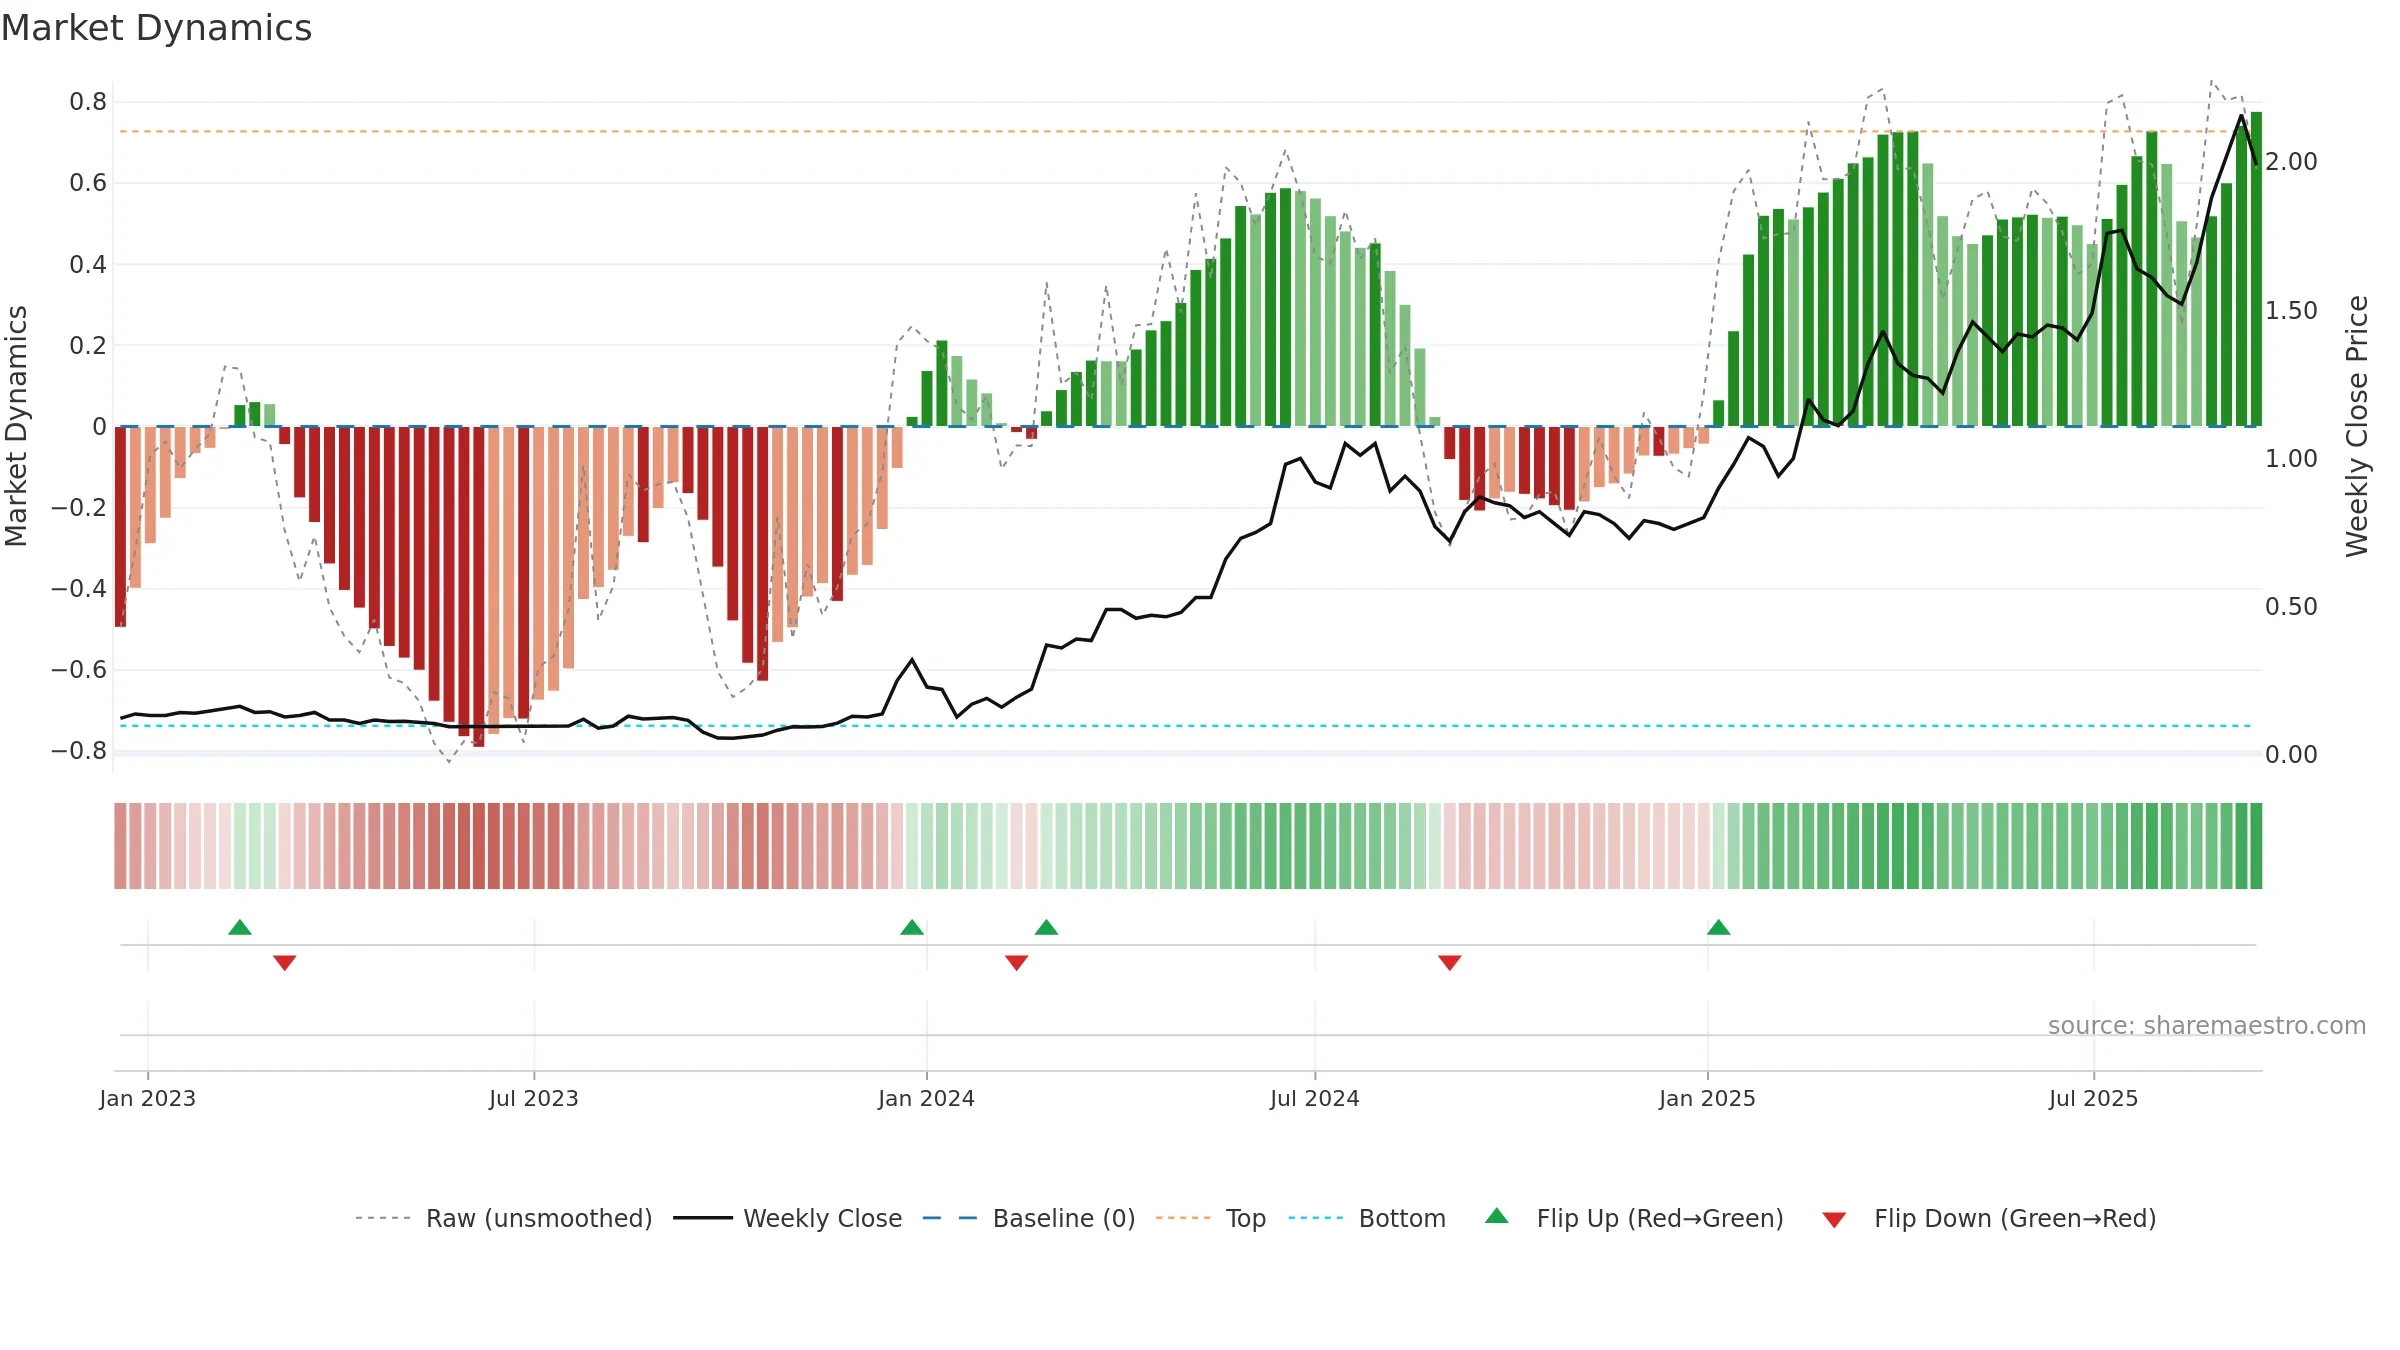Click the Jul 2024 axis label
This screenshot has height=1350, width=2400.
pos(1315,1098)
